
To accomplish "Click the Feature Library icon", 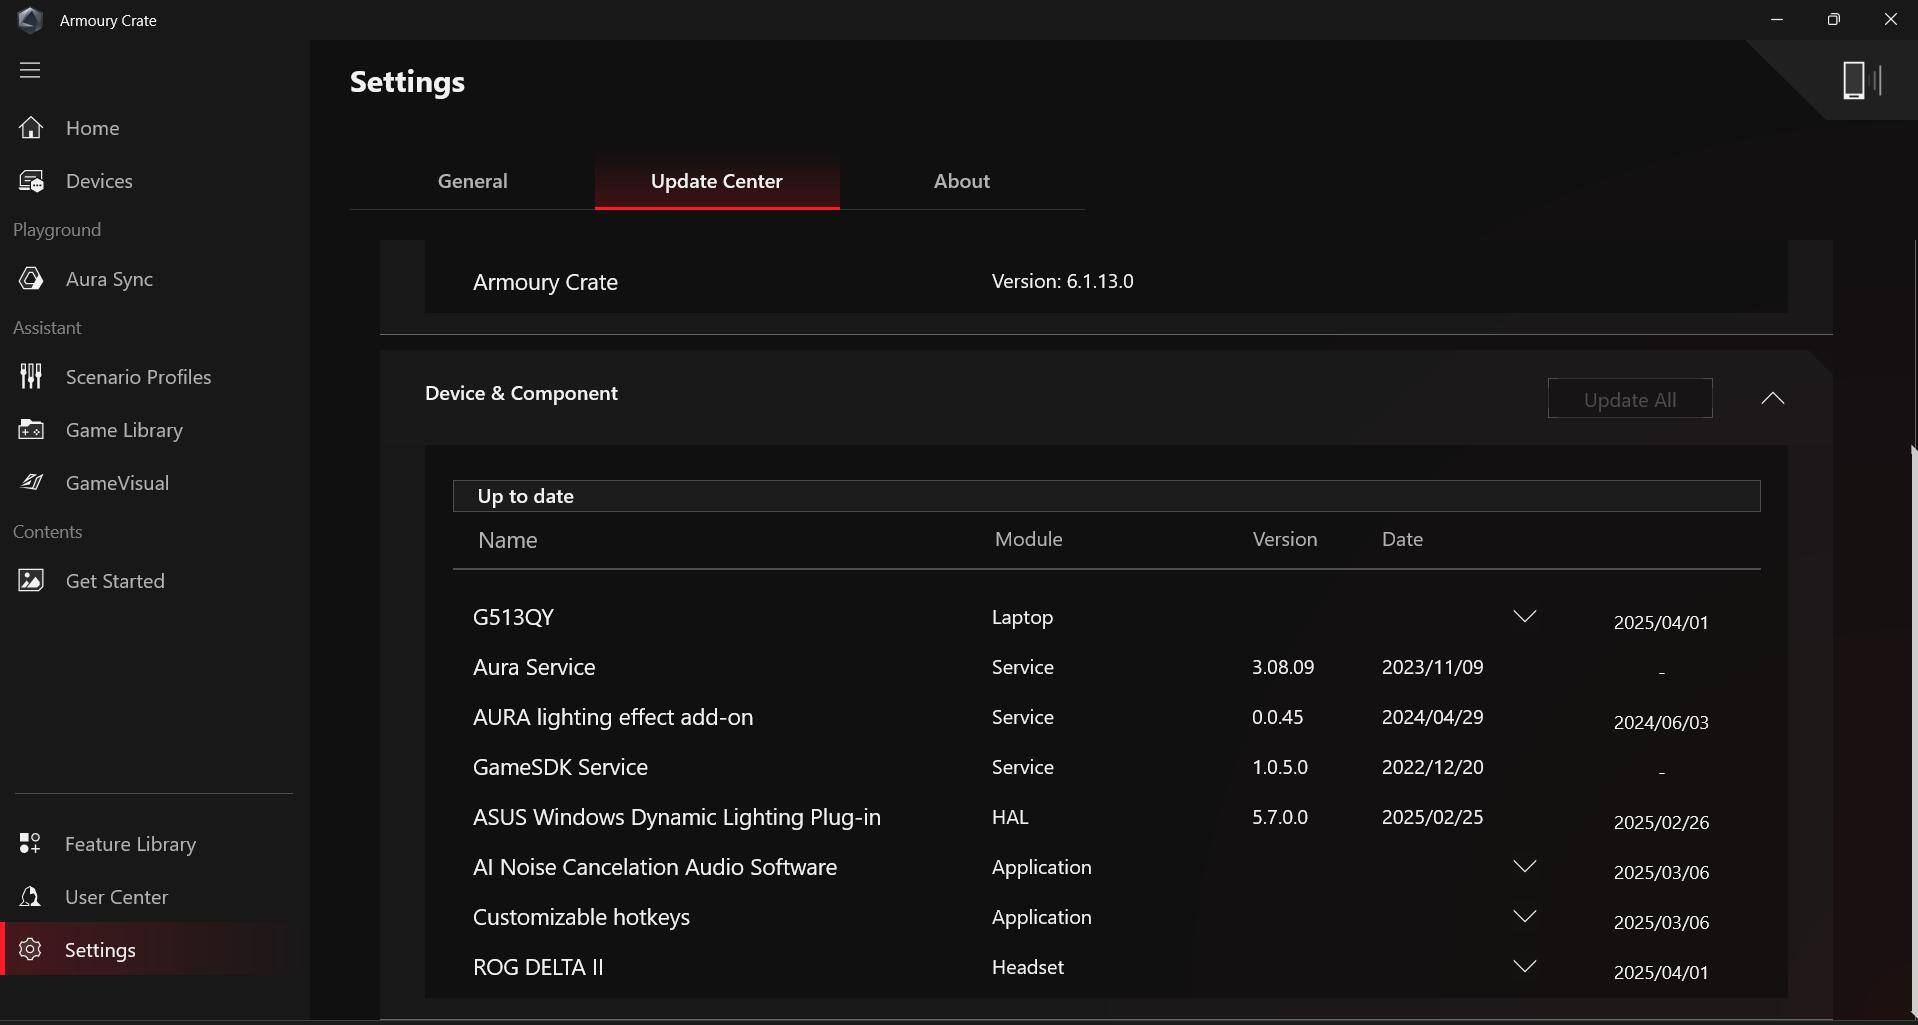I will tap(30, 844).
